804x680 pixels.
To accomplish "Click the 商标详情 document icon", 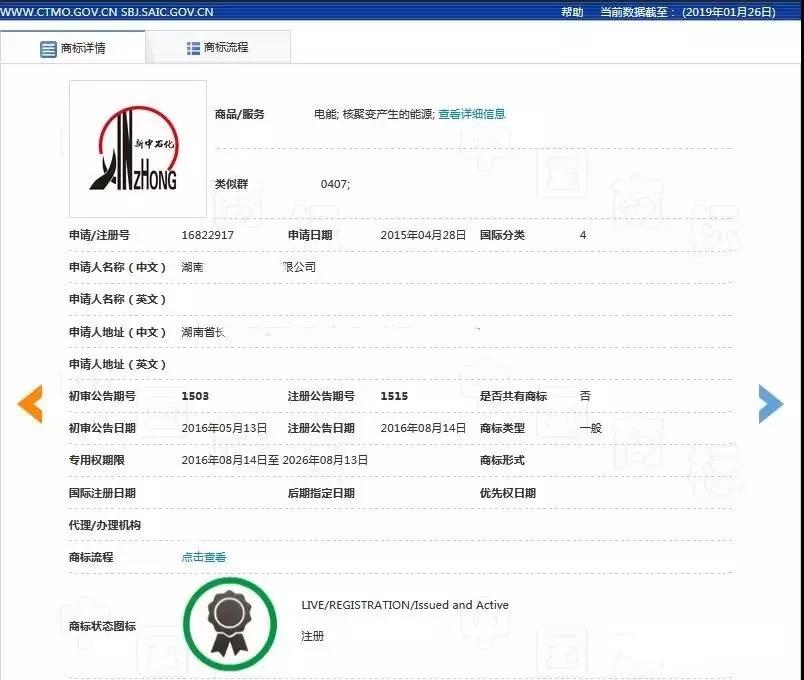I will pos(48,49).
